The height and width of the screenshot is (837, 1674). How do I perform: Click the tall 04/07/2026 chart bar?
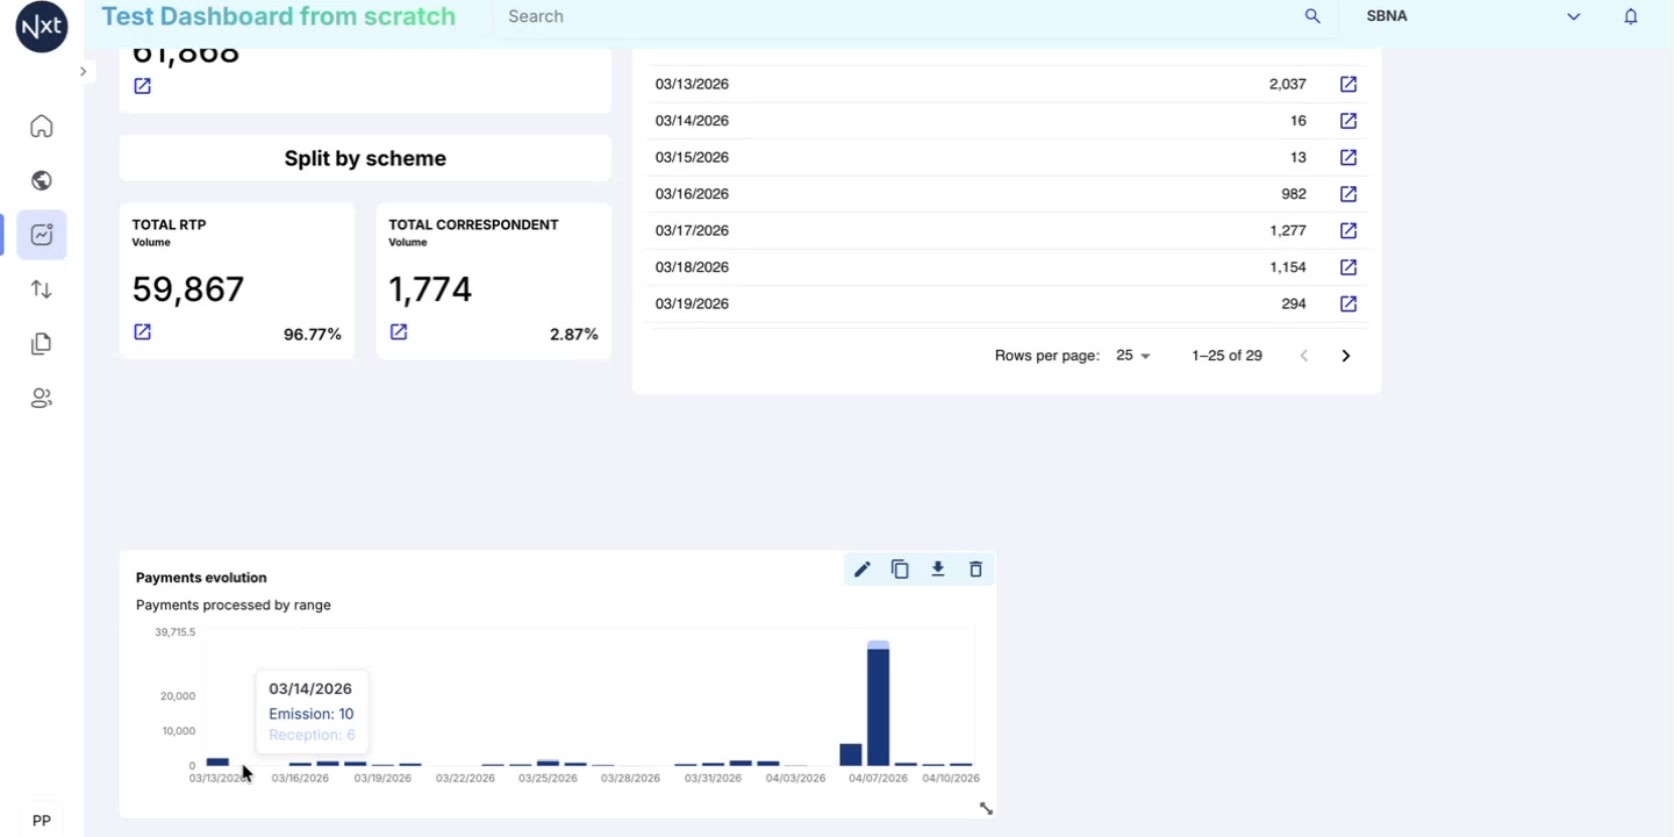coord(878,703)
